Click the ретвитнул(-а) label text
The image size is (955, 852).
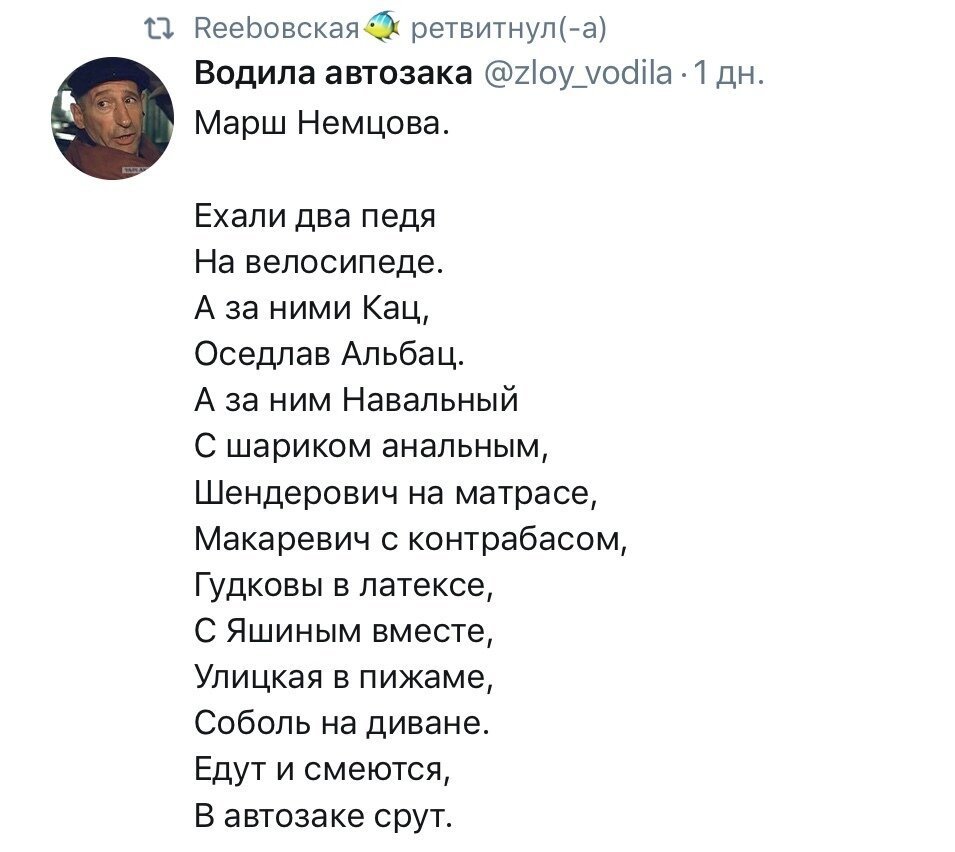(x=509, y=29)
